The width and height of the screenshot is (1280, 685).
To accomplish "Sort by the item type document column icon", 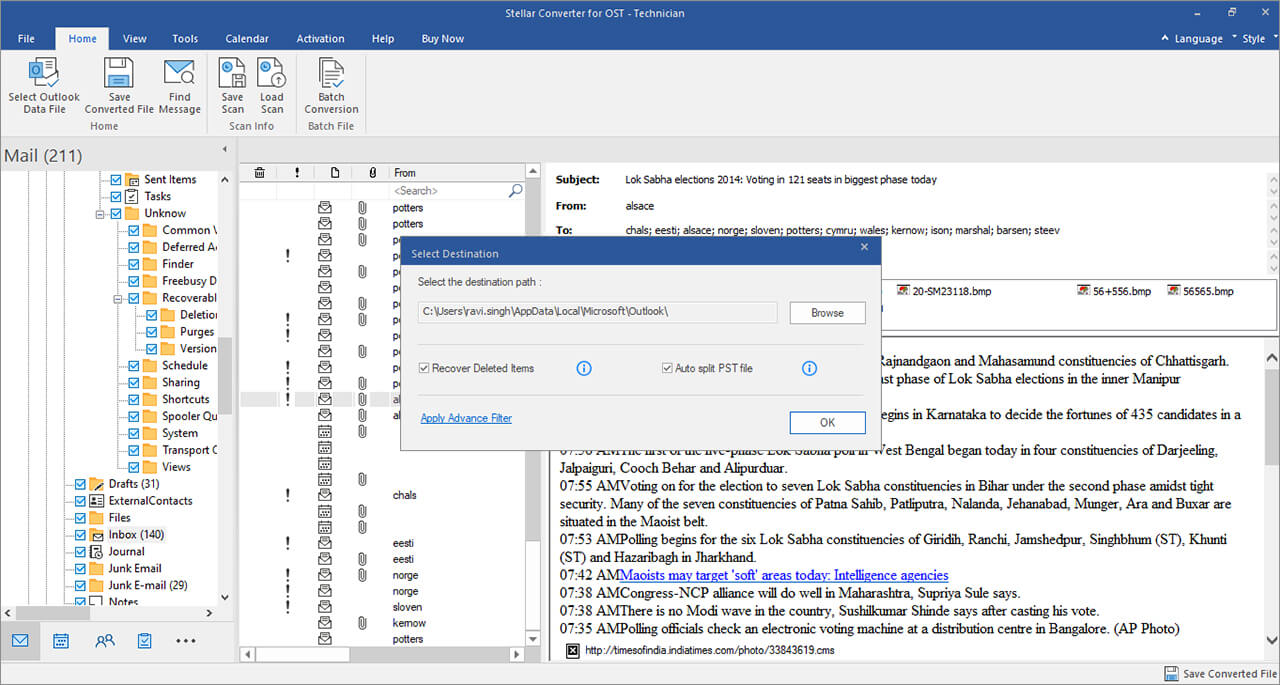I will point(335,173).
